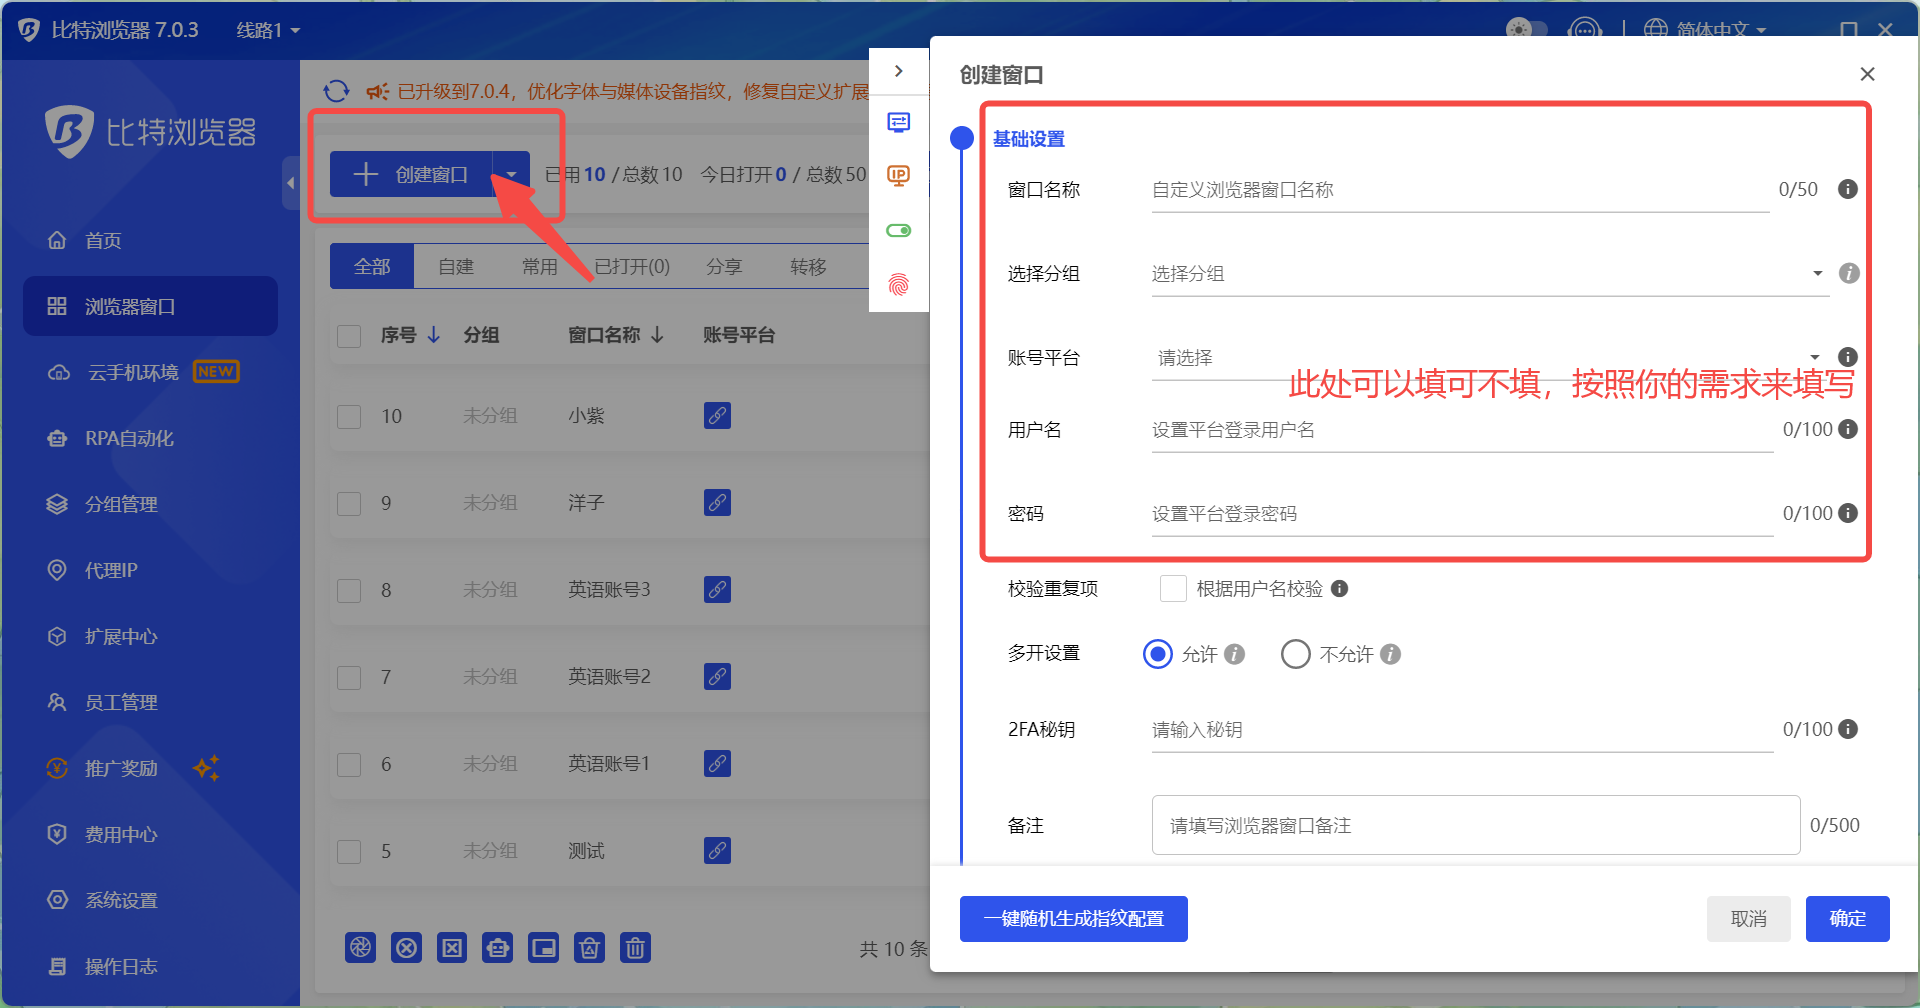Click the orange IP icon in side strip
This screenshot has height=1008, width=1920.
coord(899,176)
